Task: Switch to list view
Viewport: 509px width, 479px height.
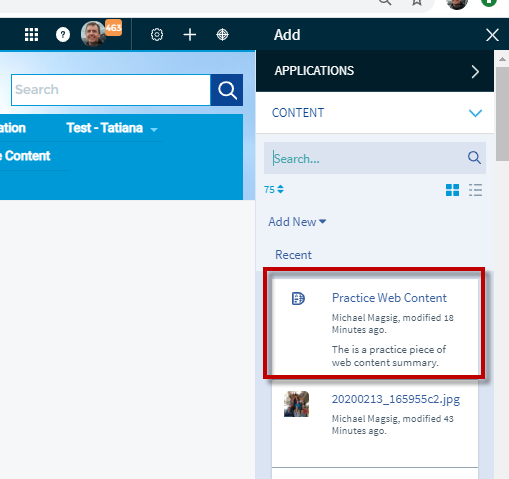Action: pyautogui.click(x=475, y=190)
